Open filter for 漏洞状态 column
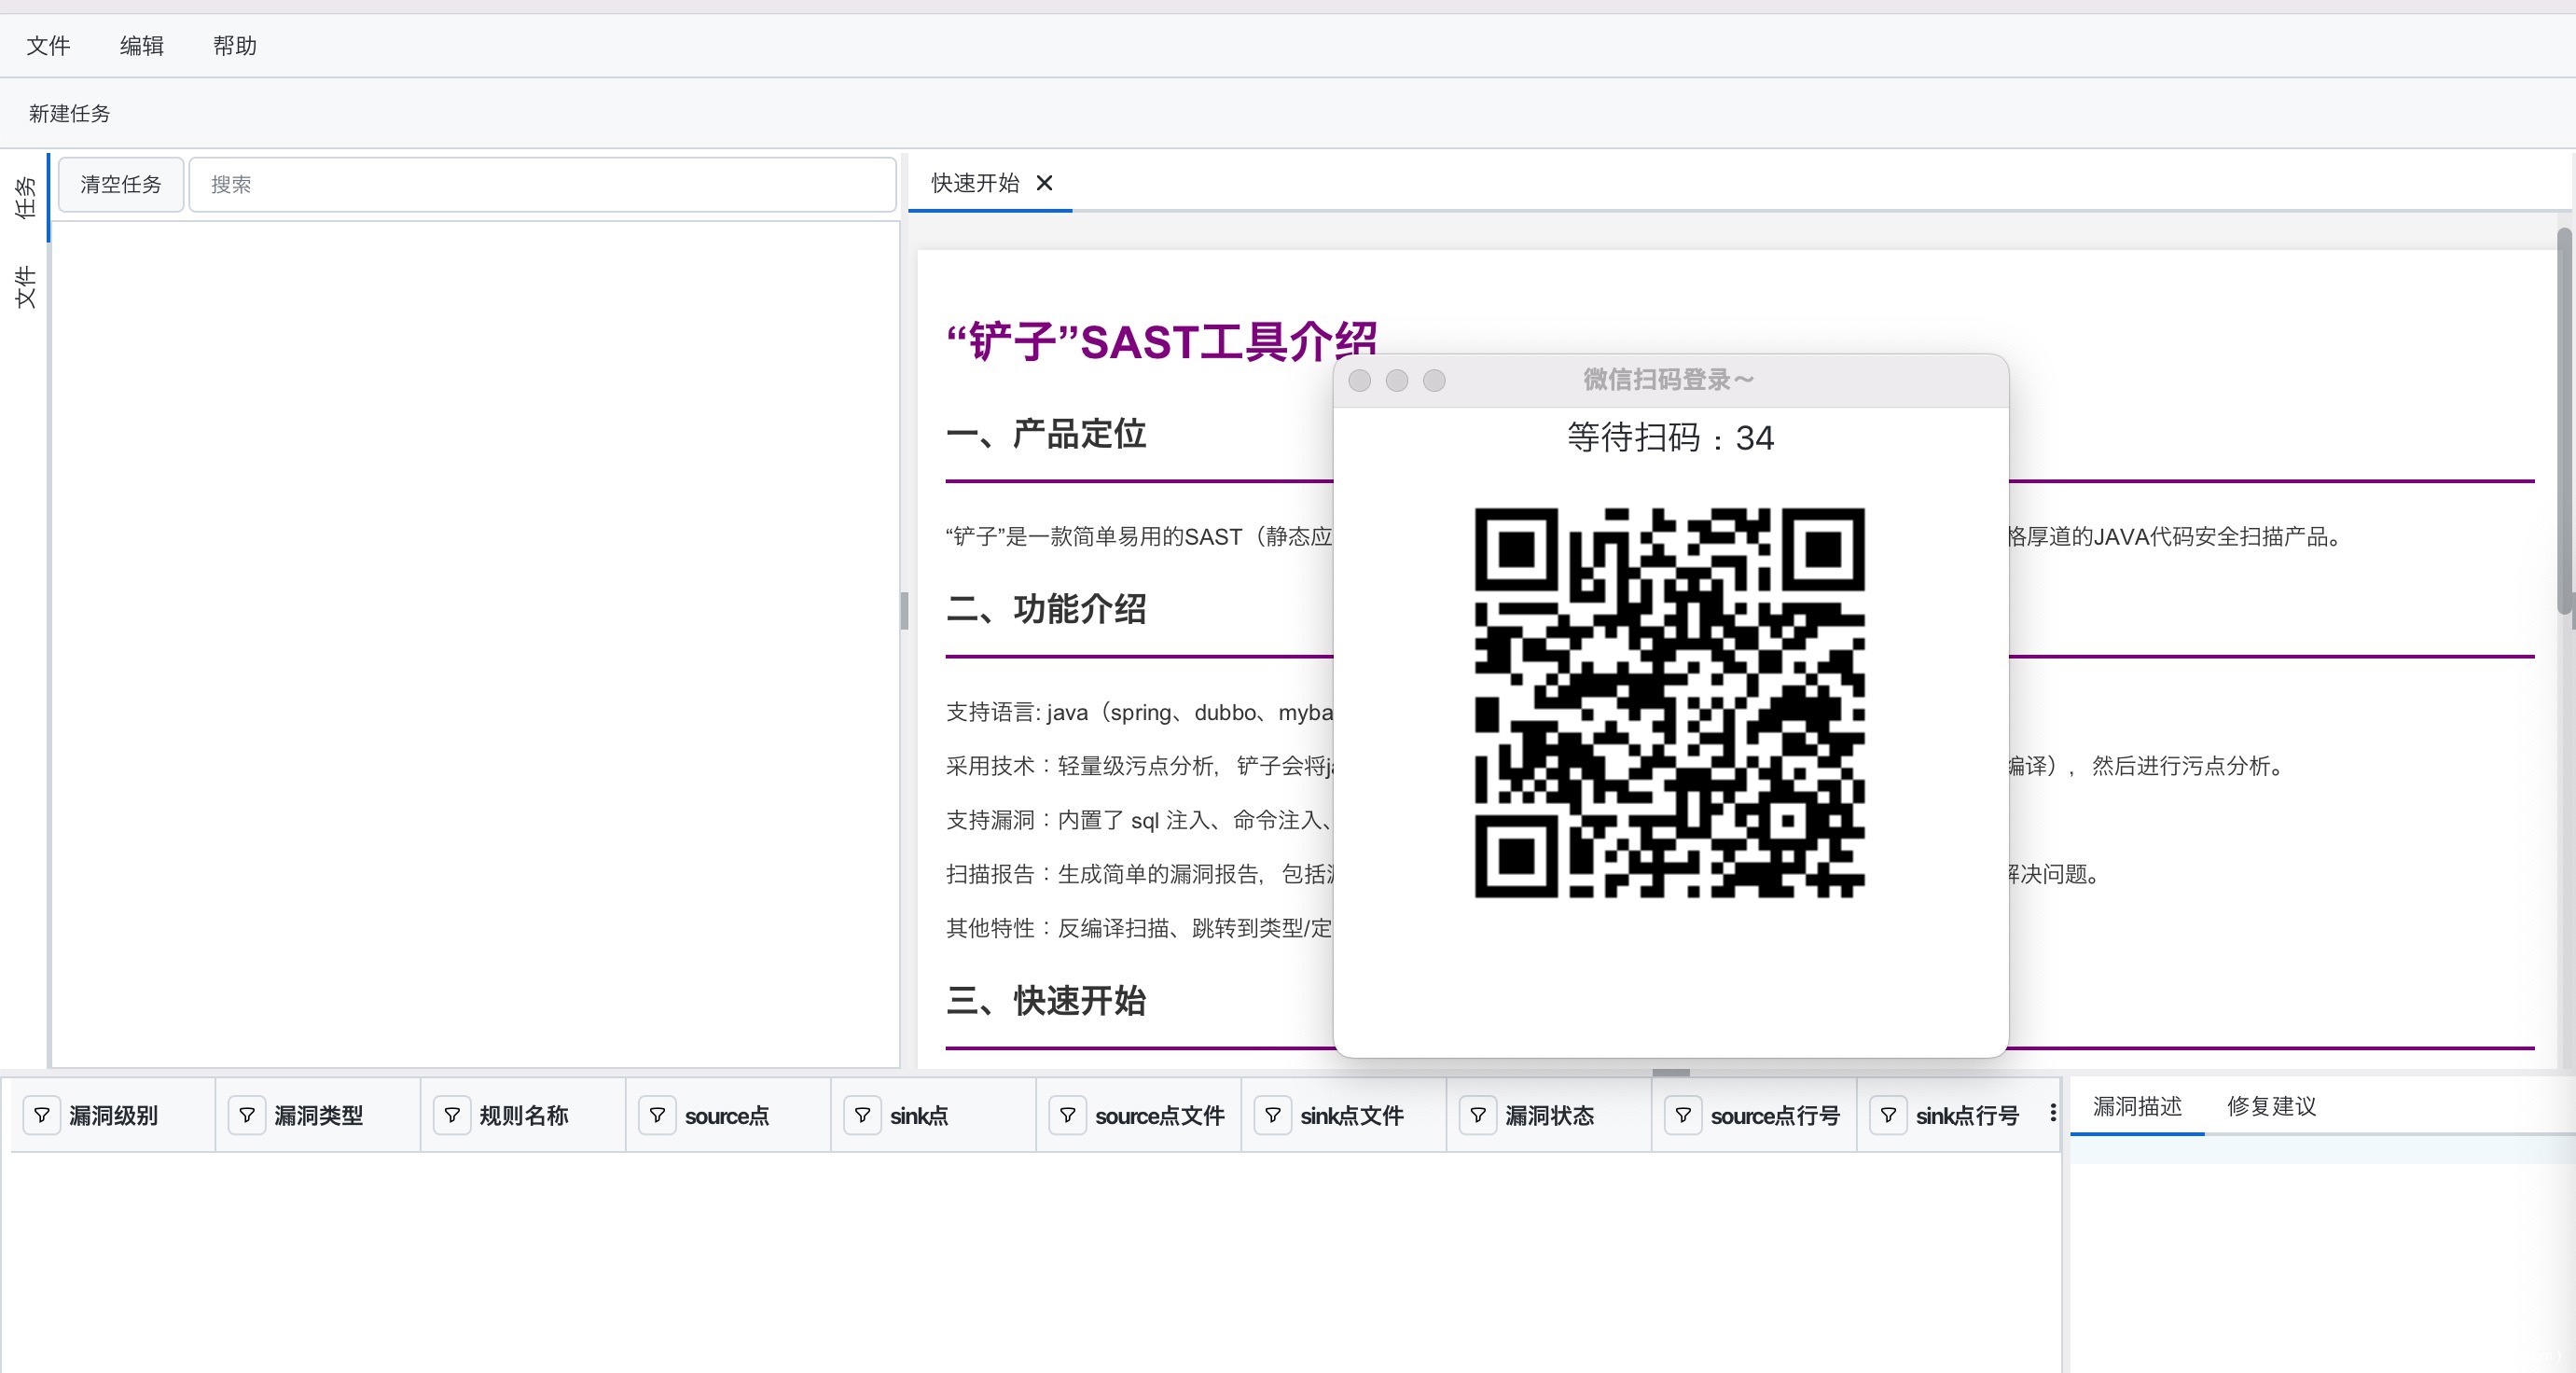Screen dimensions: 2576x1373 pos(1478,1115)
